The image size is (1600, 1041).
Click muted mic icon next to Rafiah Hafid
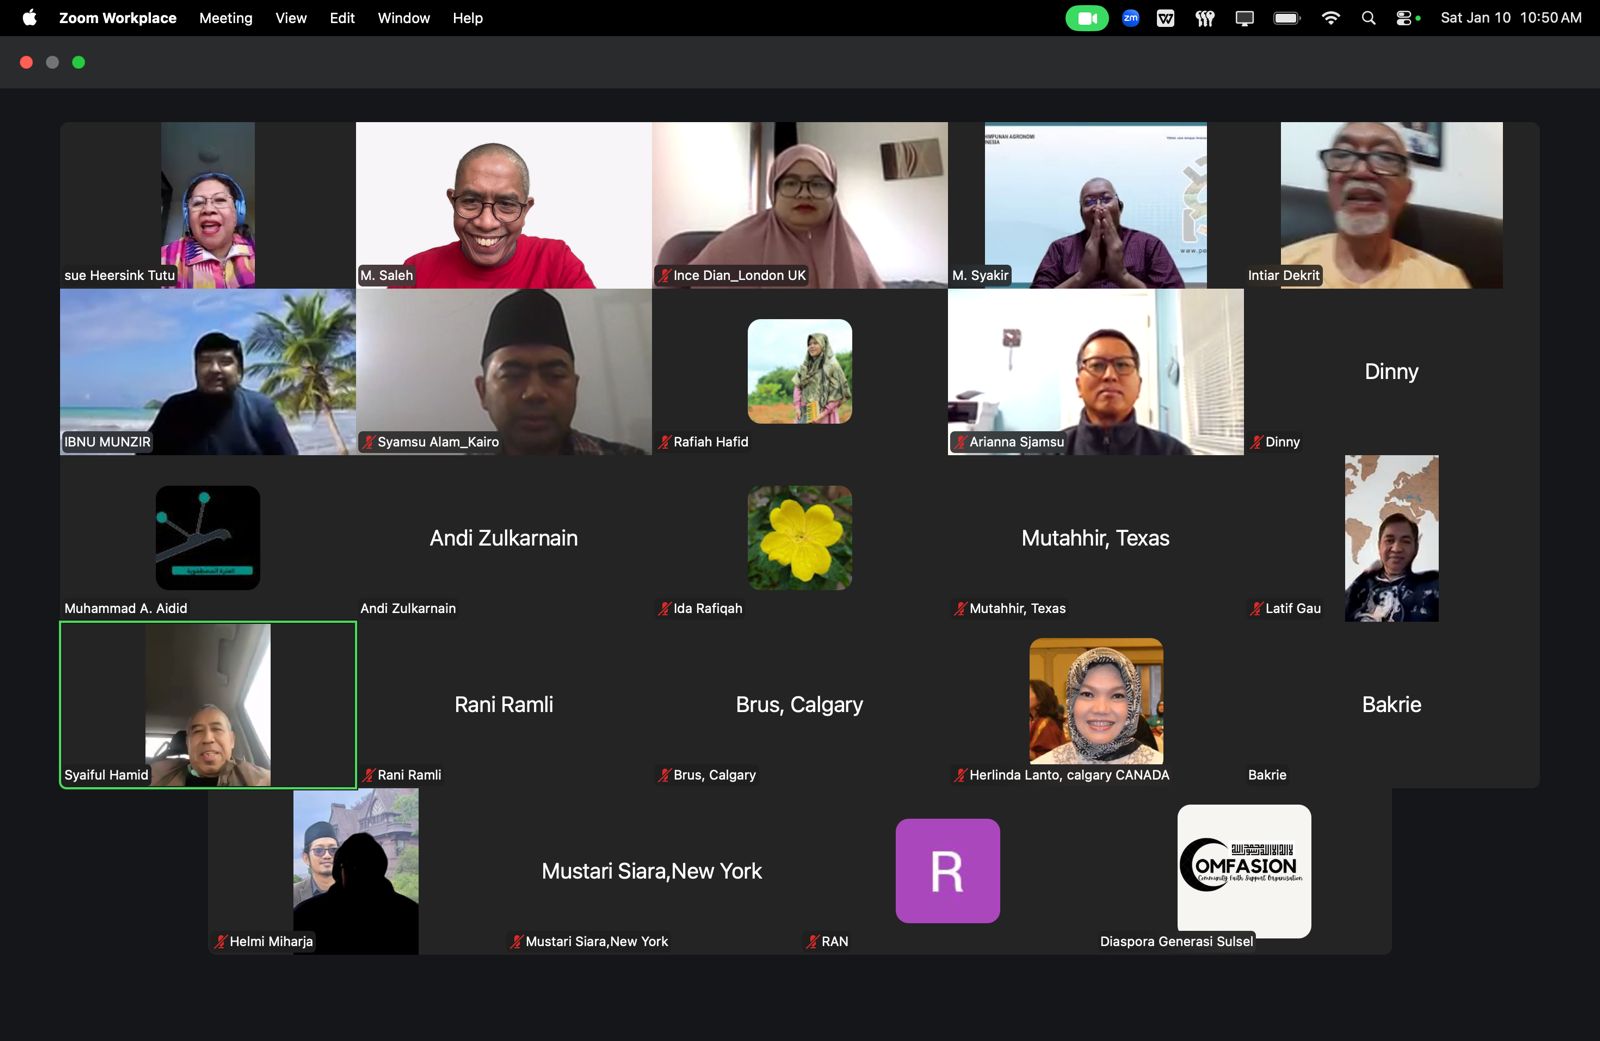pos(664,442)
